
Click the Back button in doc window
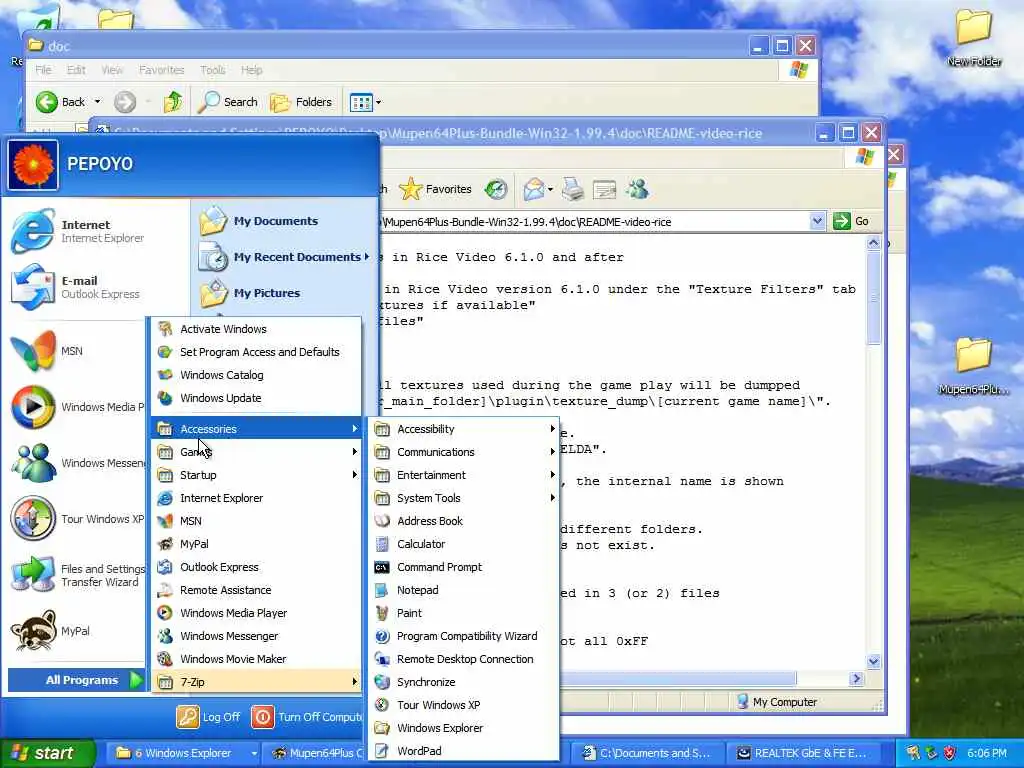(x=61, y=102)
